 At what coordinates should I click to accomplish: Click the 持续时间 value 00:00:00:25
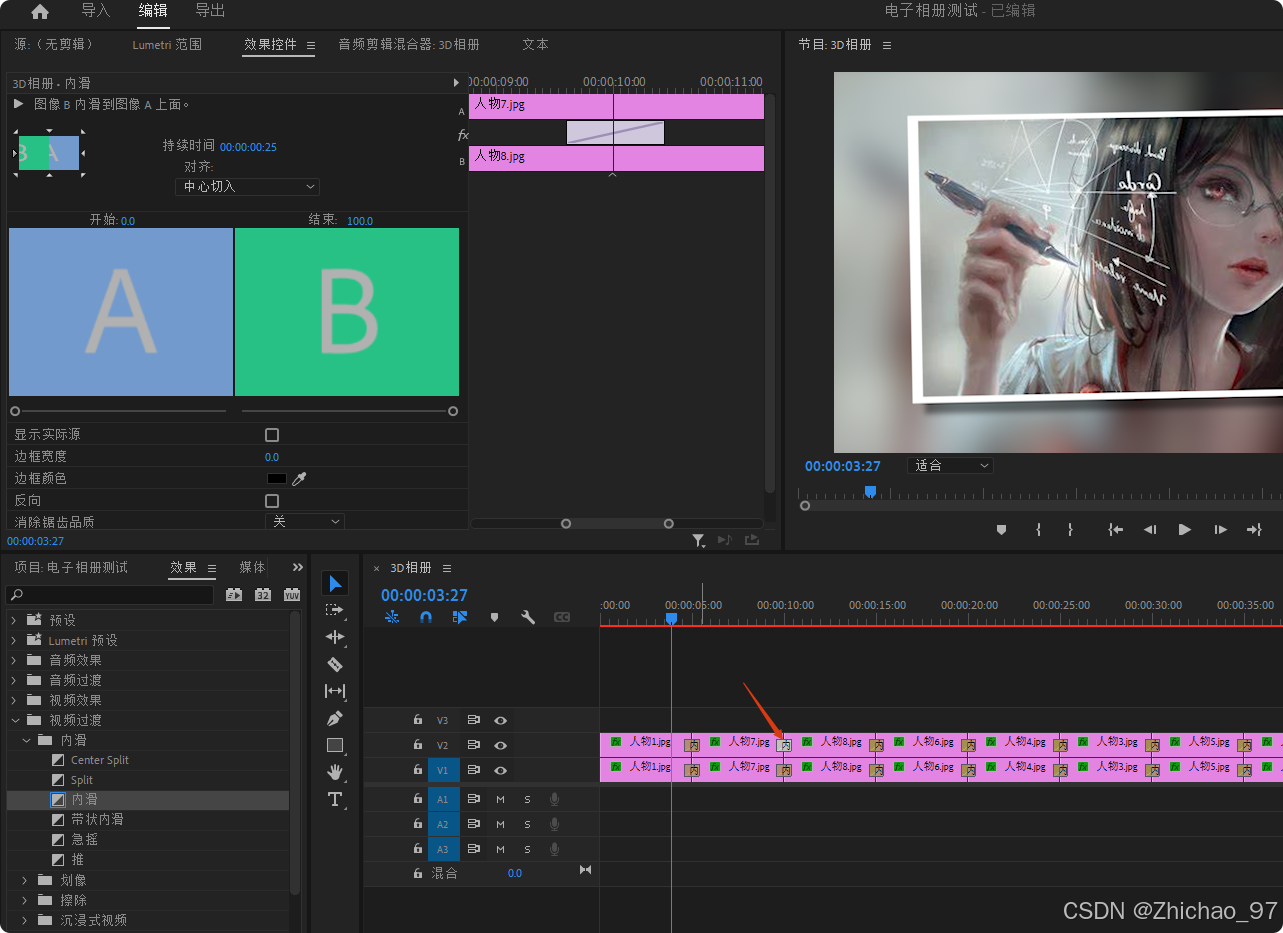pos(248,147)
